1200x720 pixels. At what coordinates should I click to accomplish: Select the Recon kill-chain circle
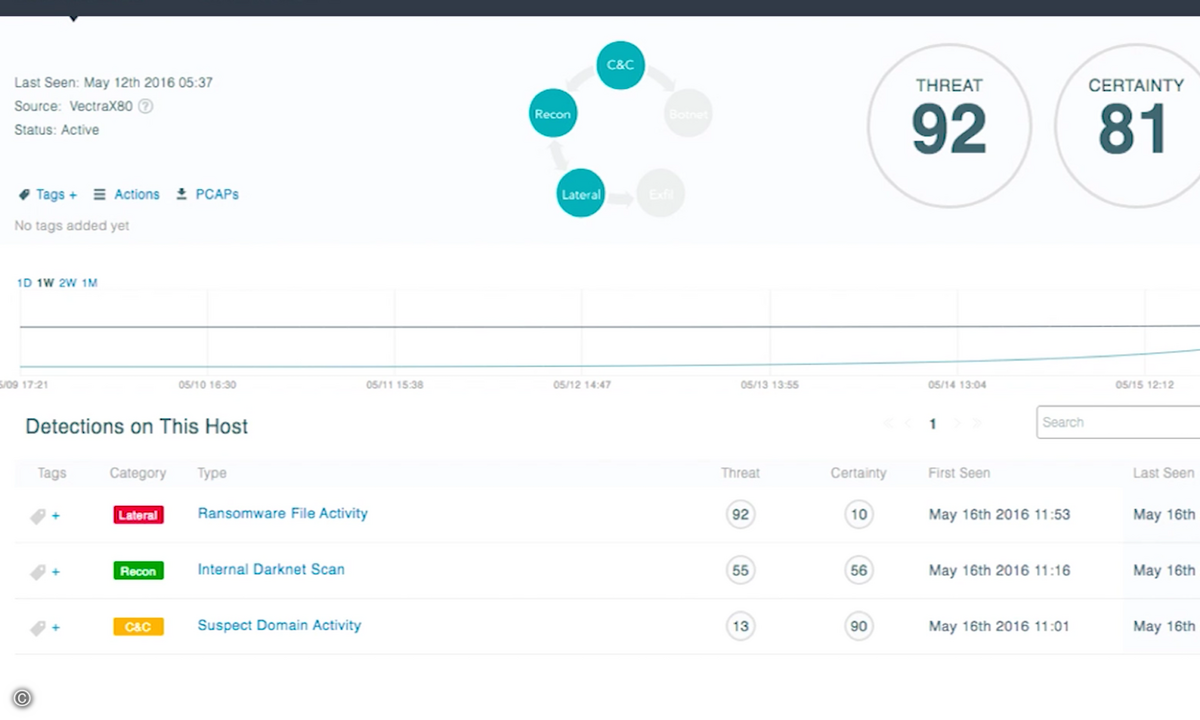coord(553,114)
